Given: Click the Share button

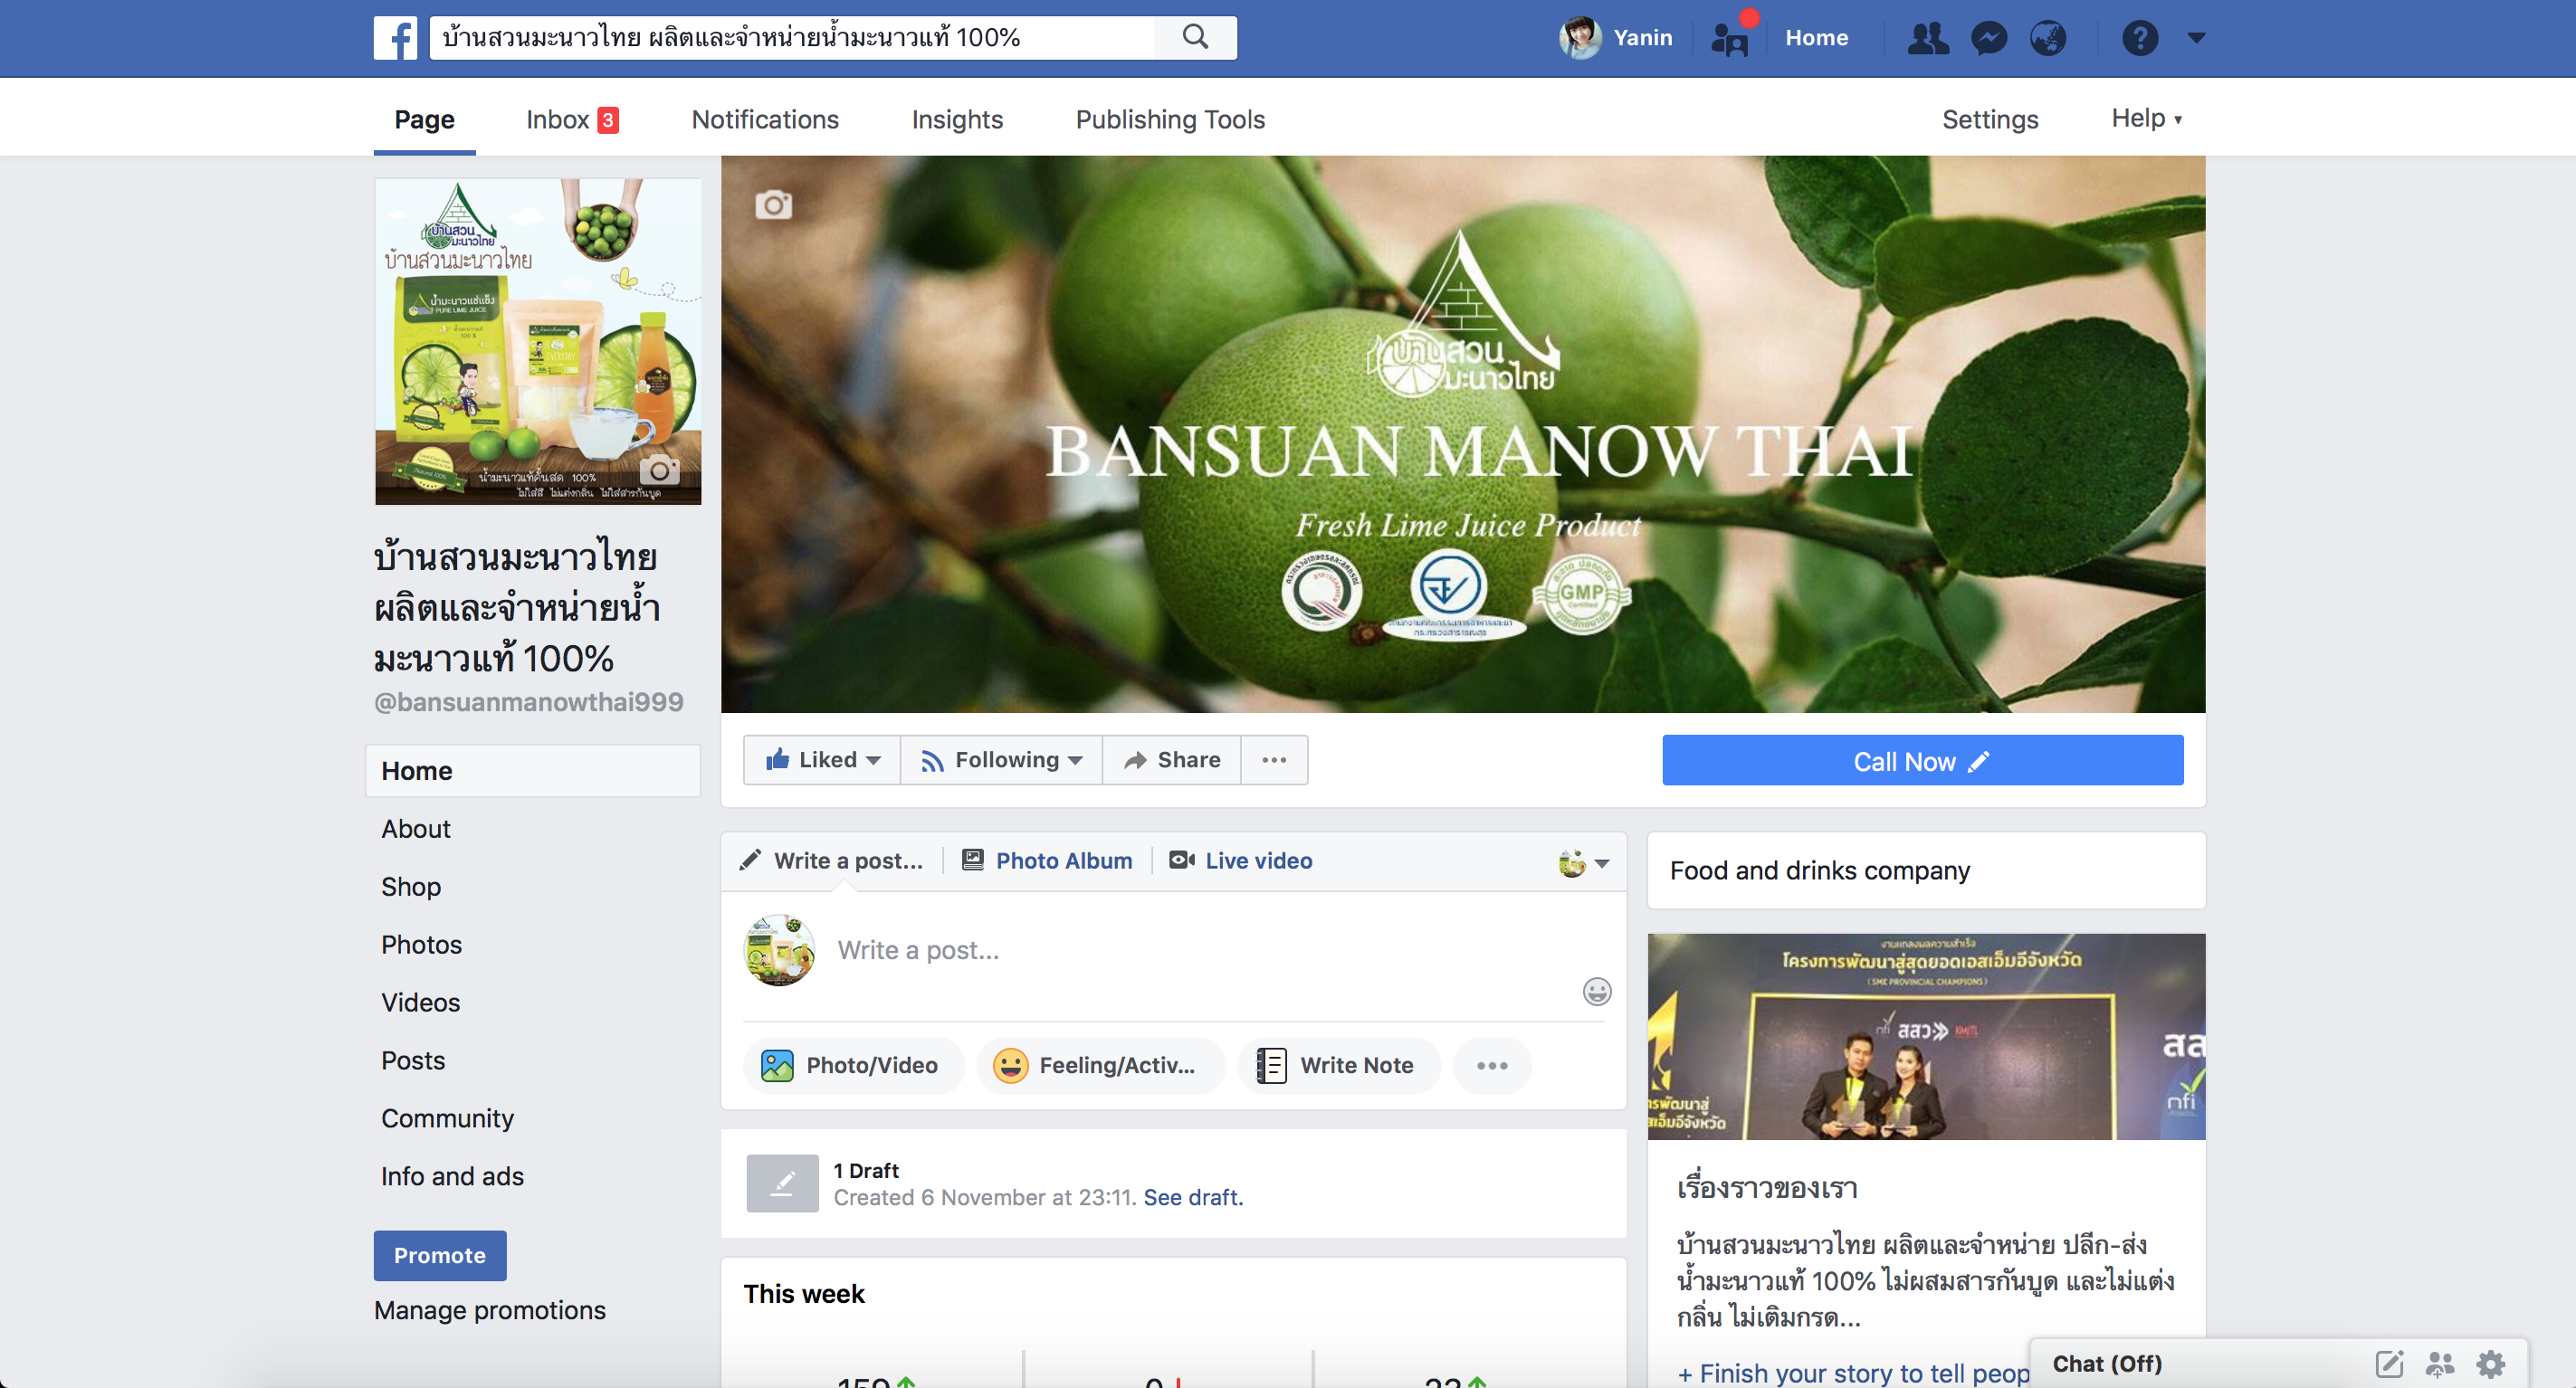Looking at the screenshot, I should point(1172,760).
